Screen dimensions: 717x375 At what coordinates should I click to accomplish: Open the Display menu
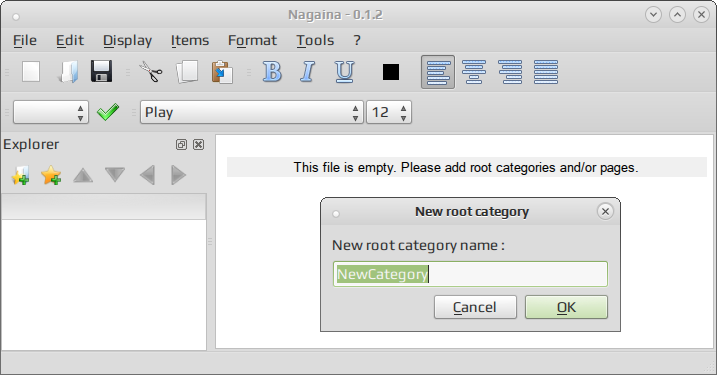127,40
